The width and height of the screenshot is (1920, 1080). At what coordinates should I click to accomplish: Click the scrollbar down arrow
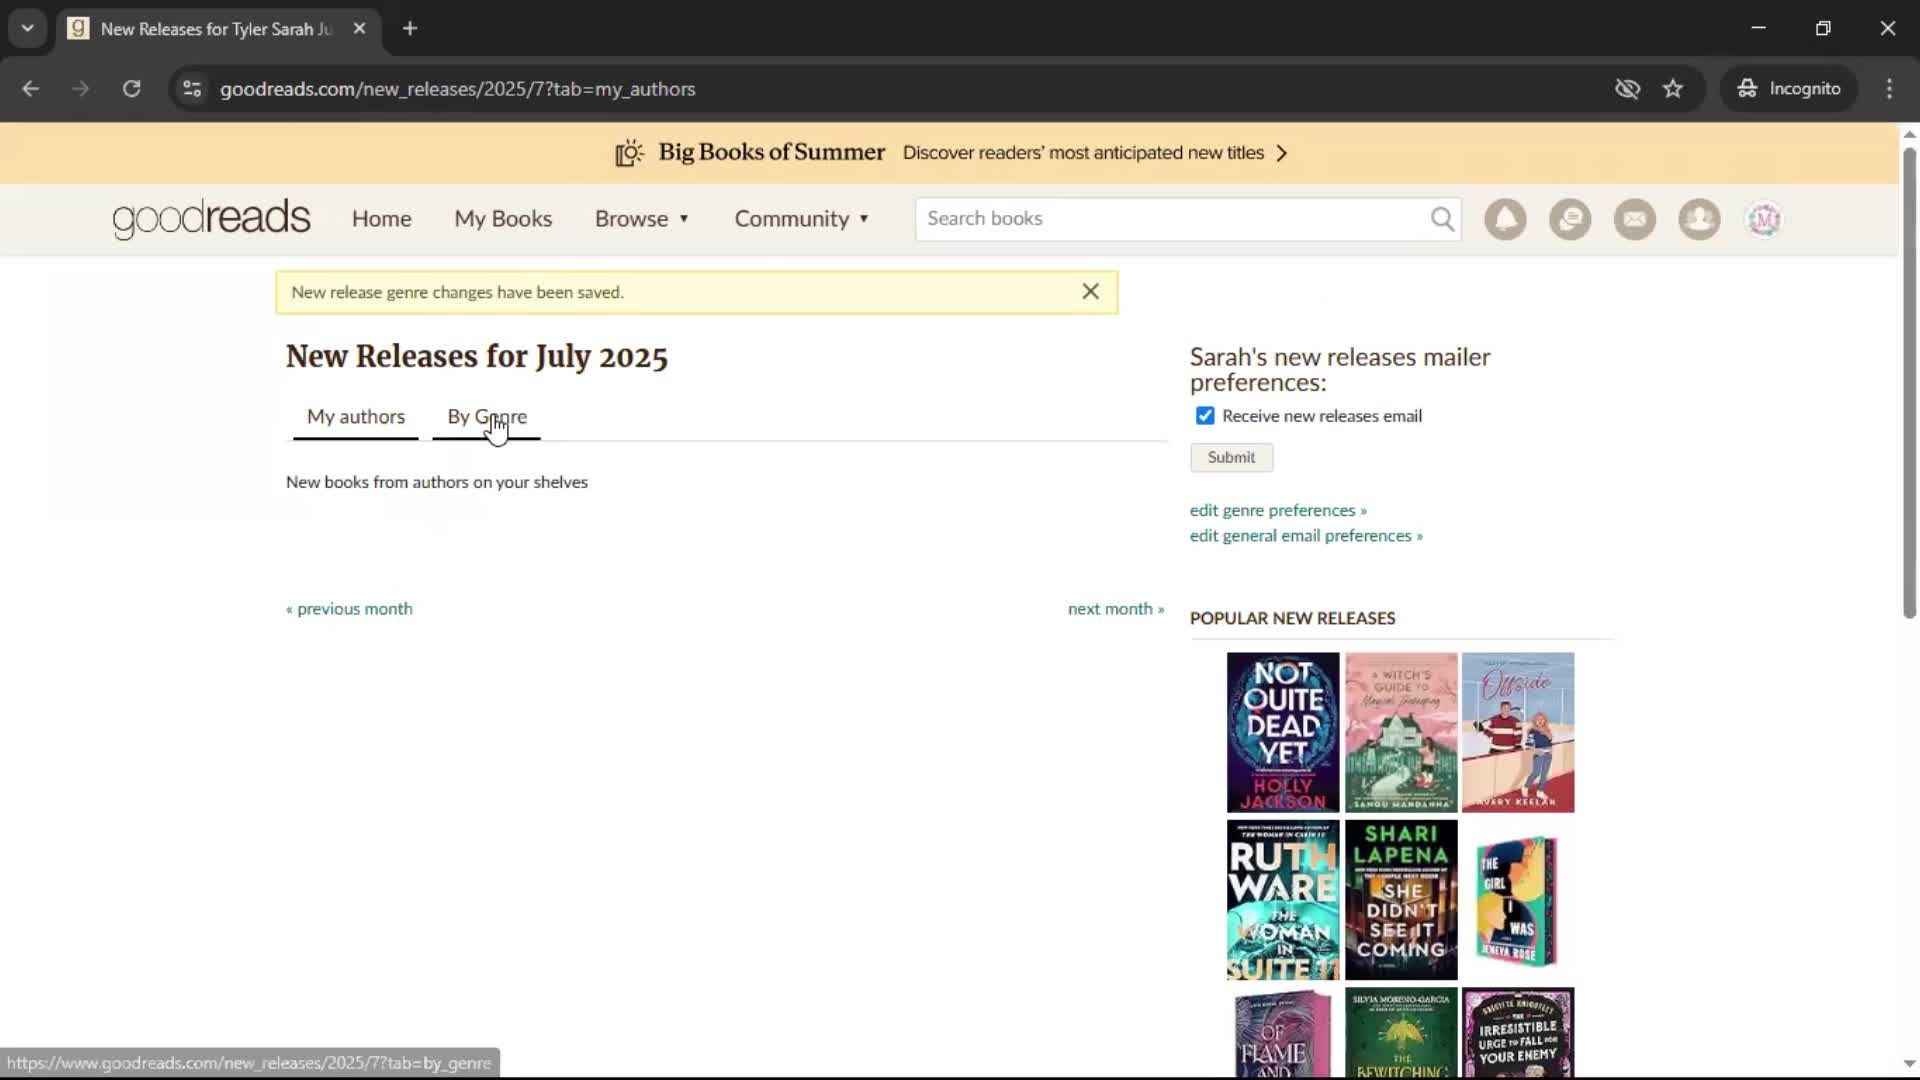(1909, 1064)
